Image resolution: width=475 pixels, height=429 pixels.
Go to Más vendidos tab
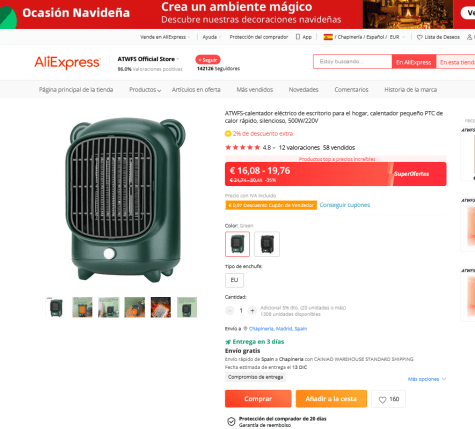(x=255, y=90)
